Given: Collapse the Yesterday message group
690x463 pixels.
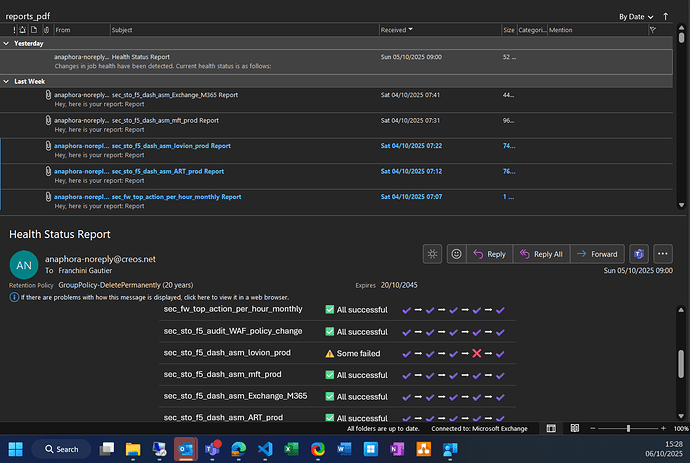Looking at the screenshot, I should click(x=8, y=44).
